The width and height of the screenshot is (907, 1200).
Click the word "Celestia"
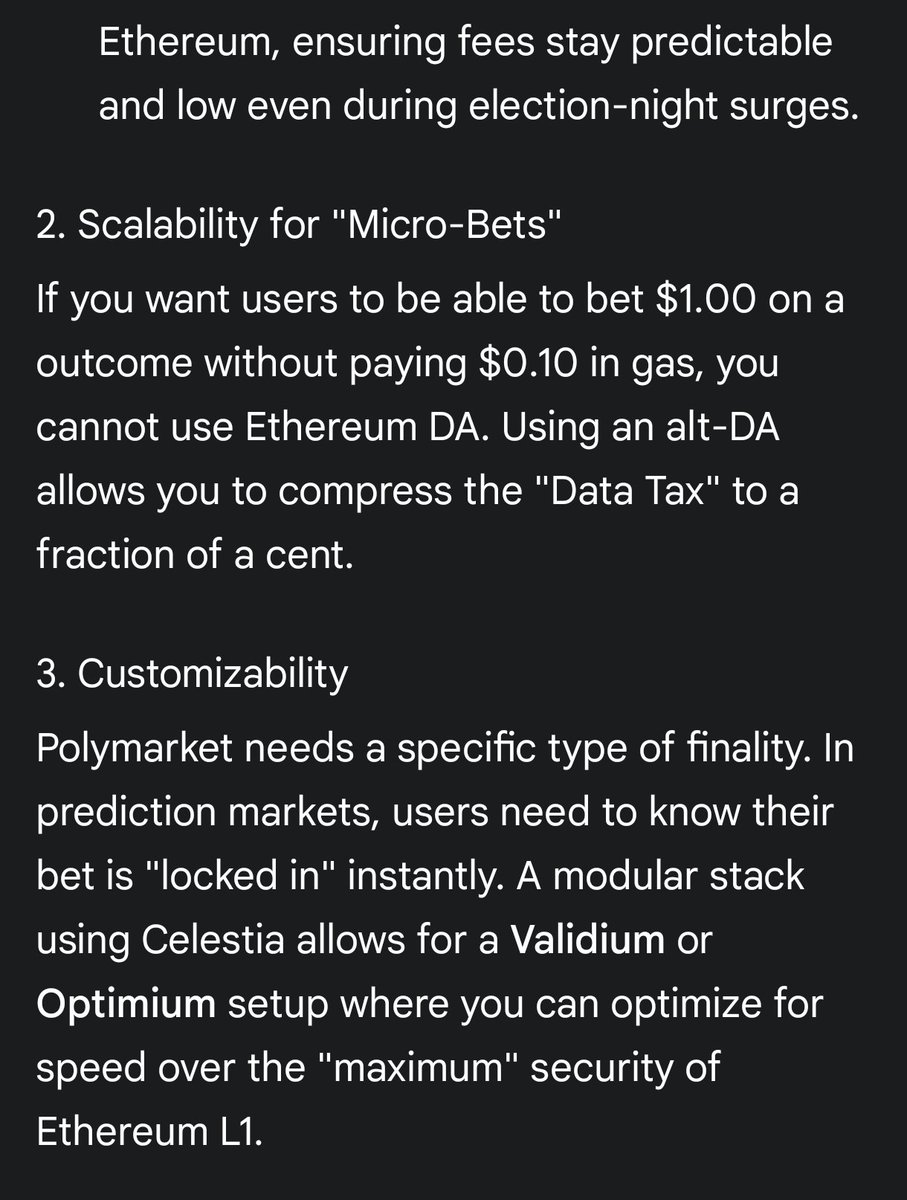(x=206, y=940)
